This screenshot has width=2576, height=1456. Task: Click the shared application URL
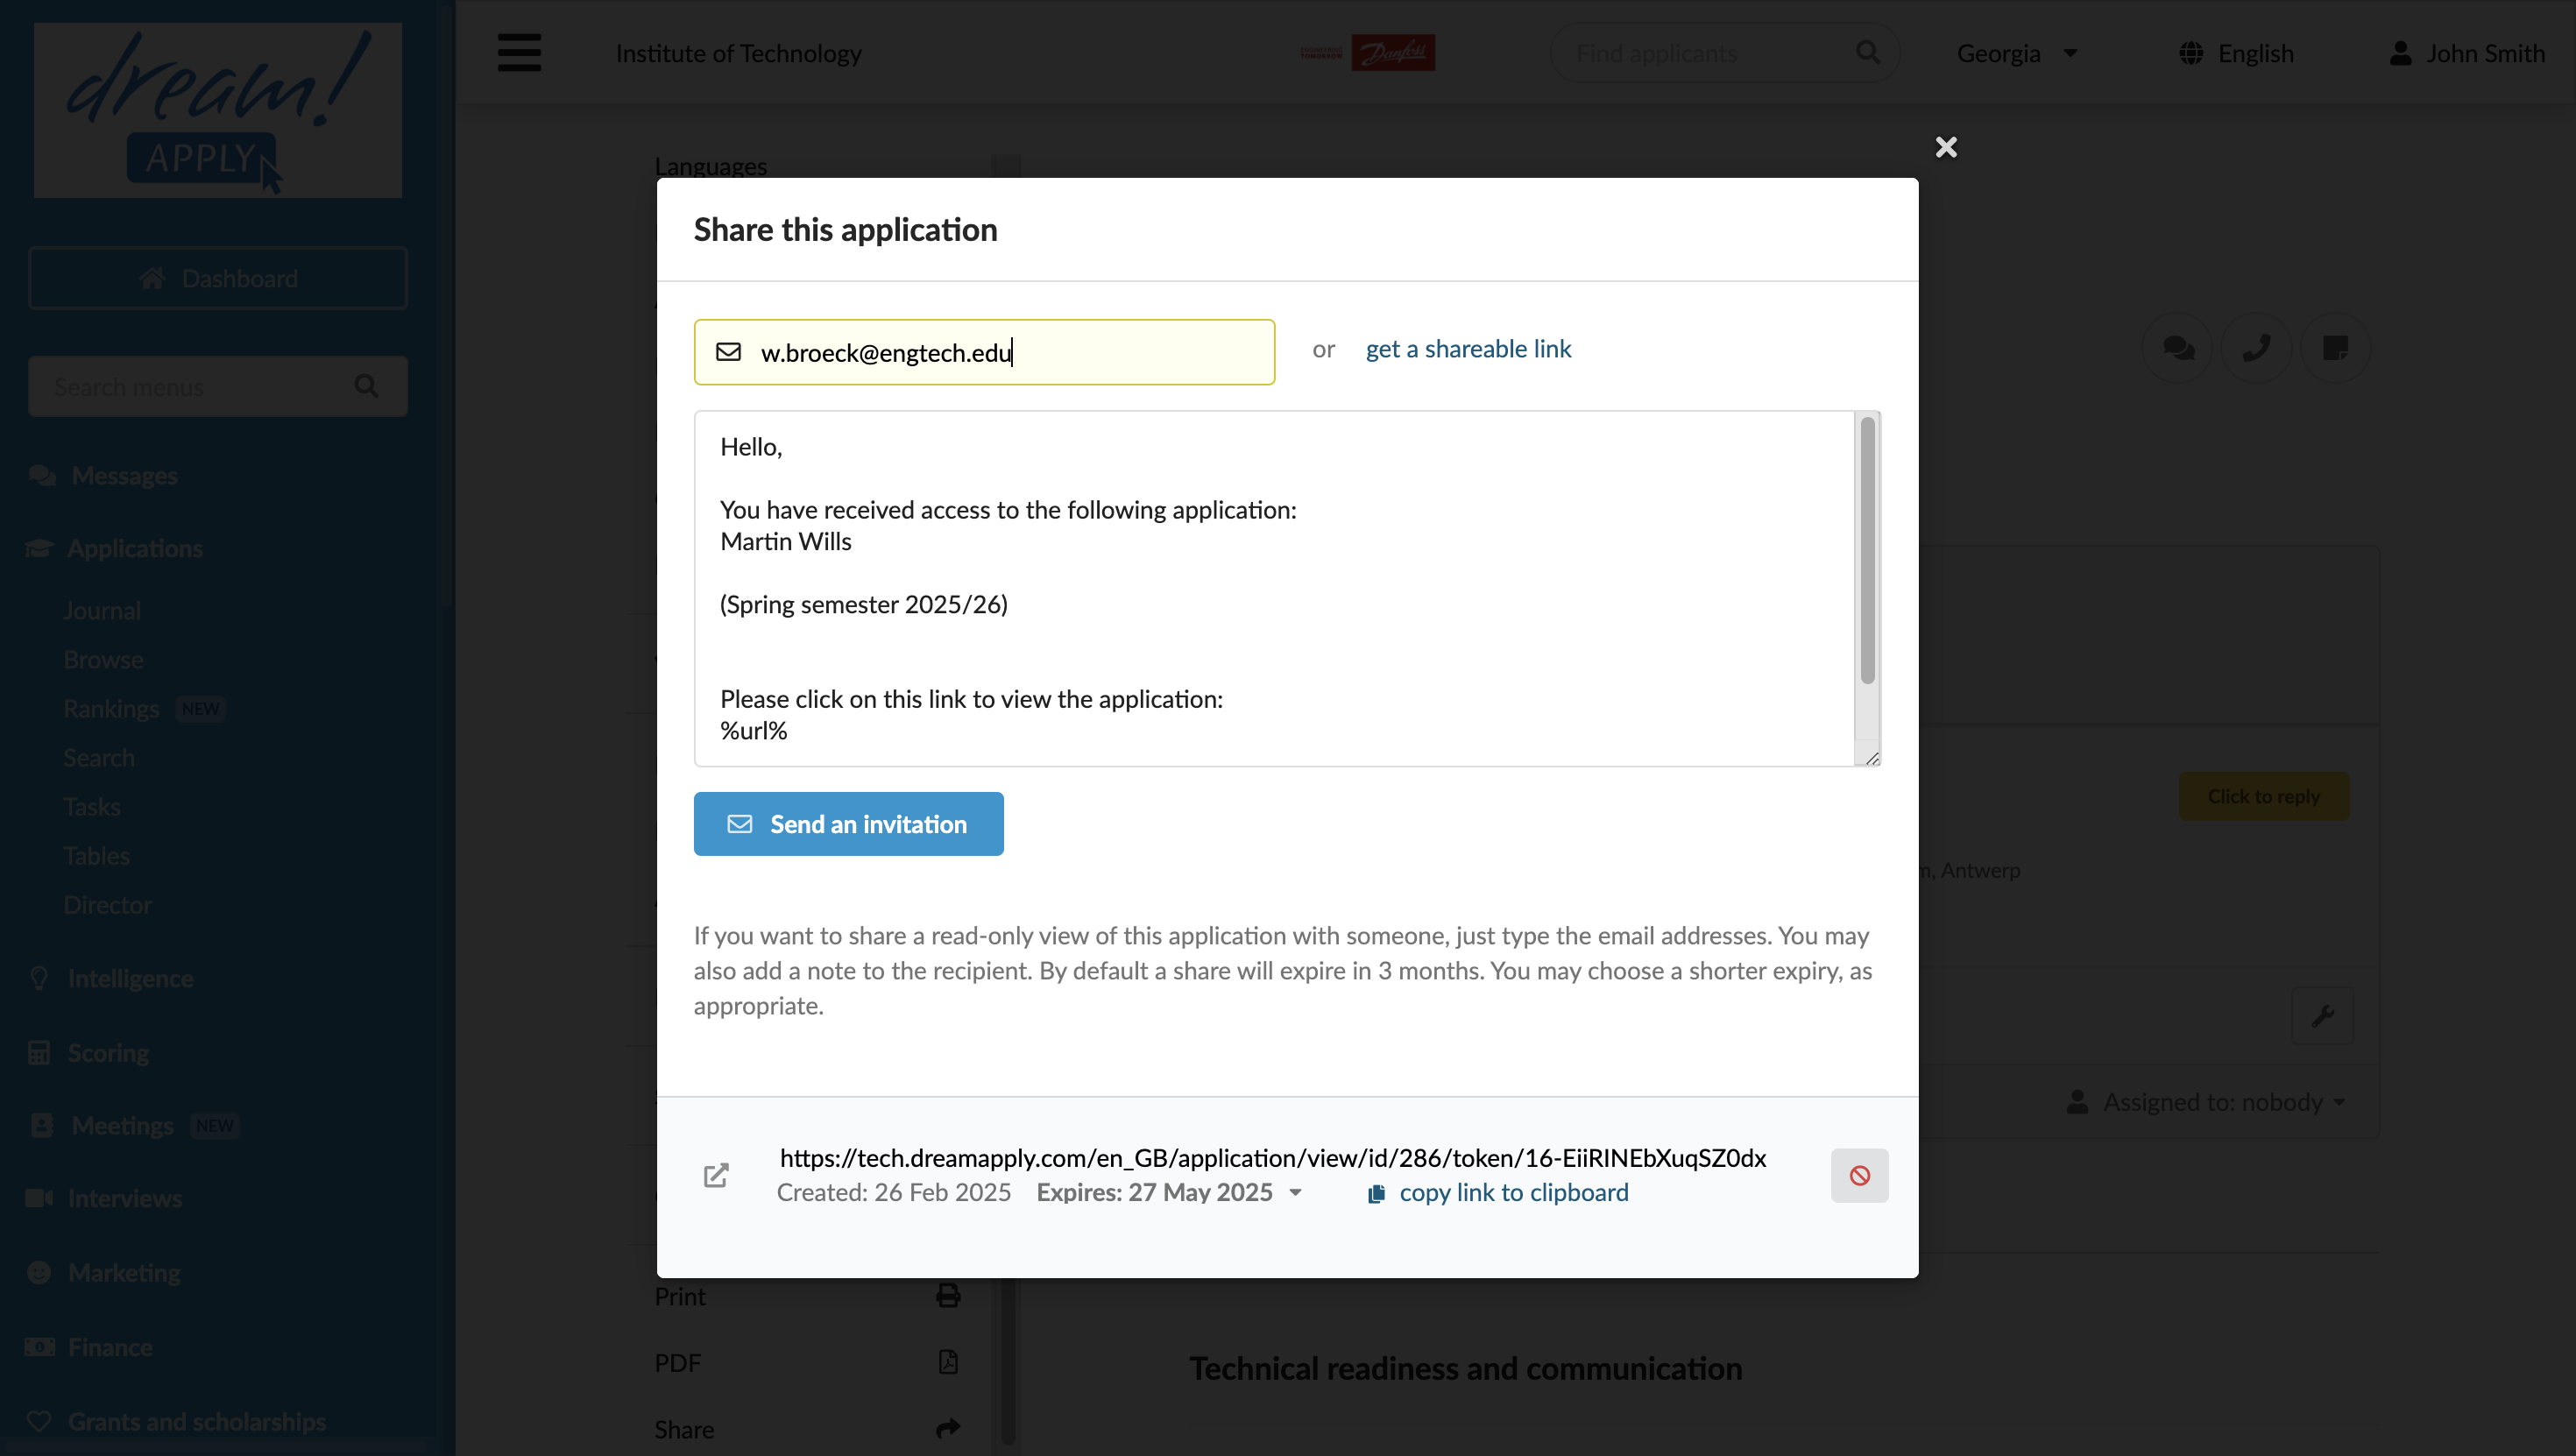[1272, 1158]
